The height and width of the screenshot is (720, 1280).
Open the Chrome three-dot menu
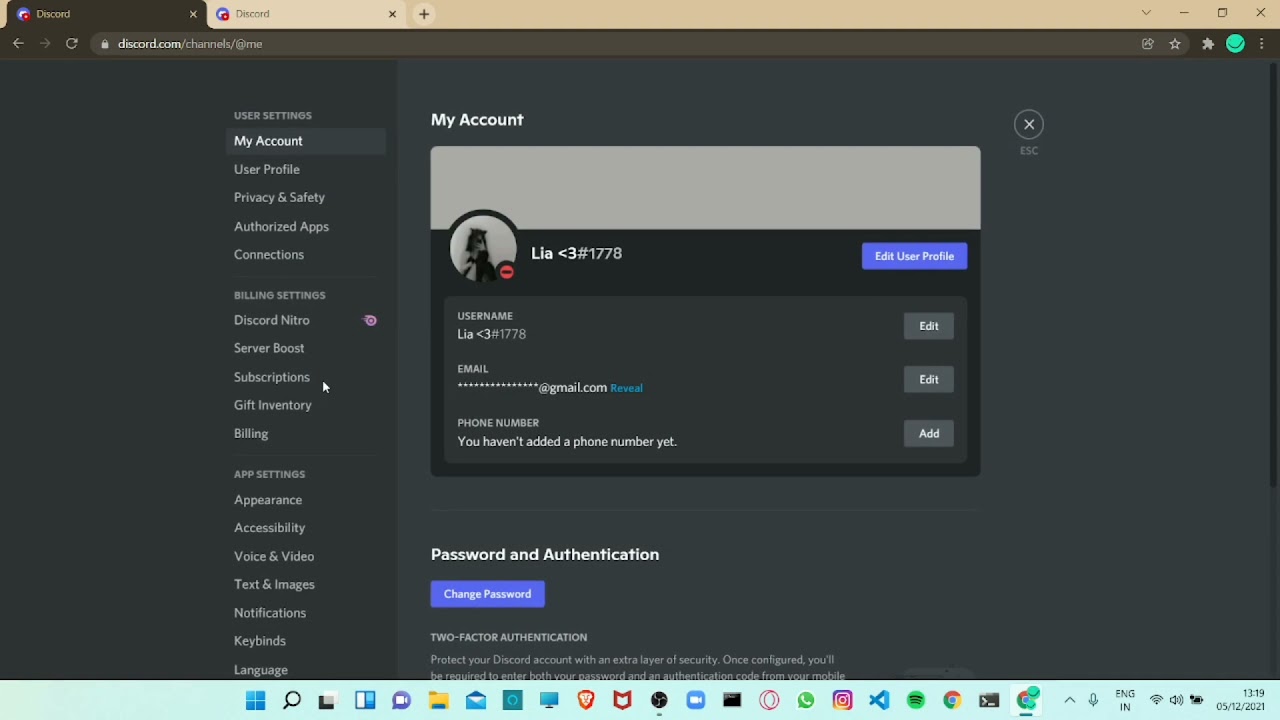click(x=1262, y=44)
